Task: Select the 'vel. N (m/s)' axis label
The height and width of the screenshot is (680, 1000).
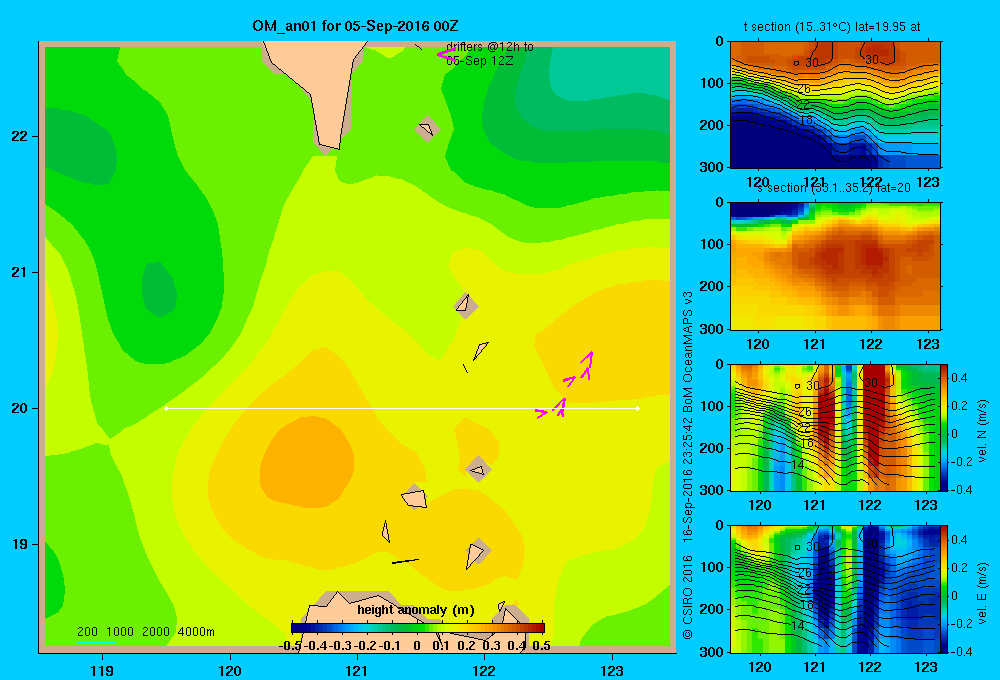Action: [x=982, y=431]
